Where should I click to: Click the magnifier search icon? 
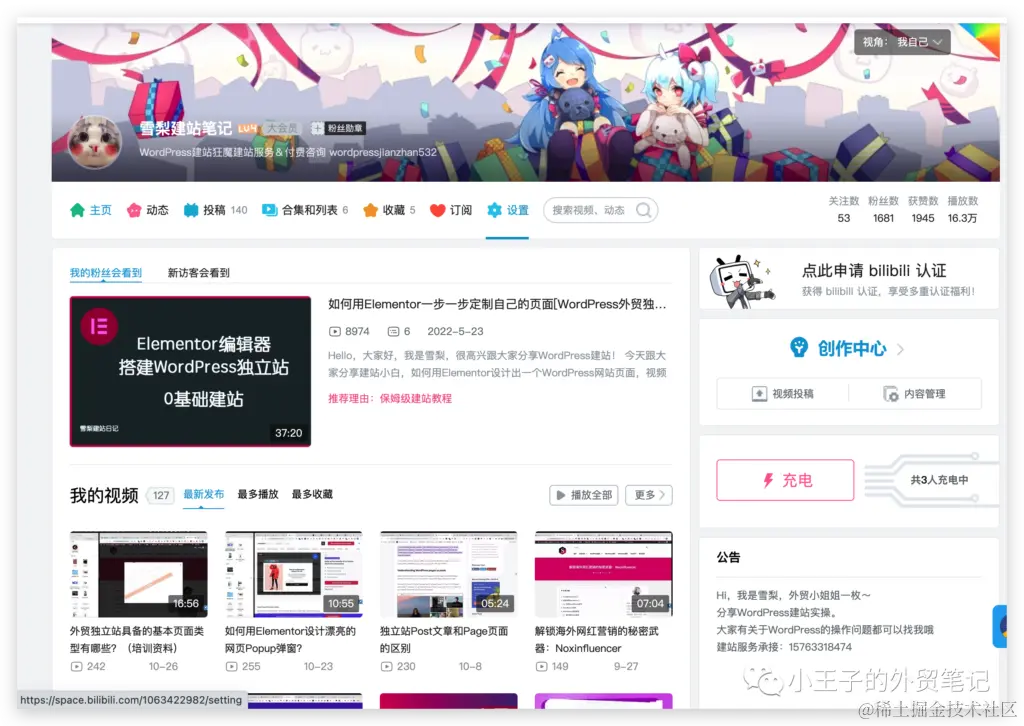coord(644,210)
